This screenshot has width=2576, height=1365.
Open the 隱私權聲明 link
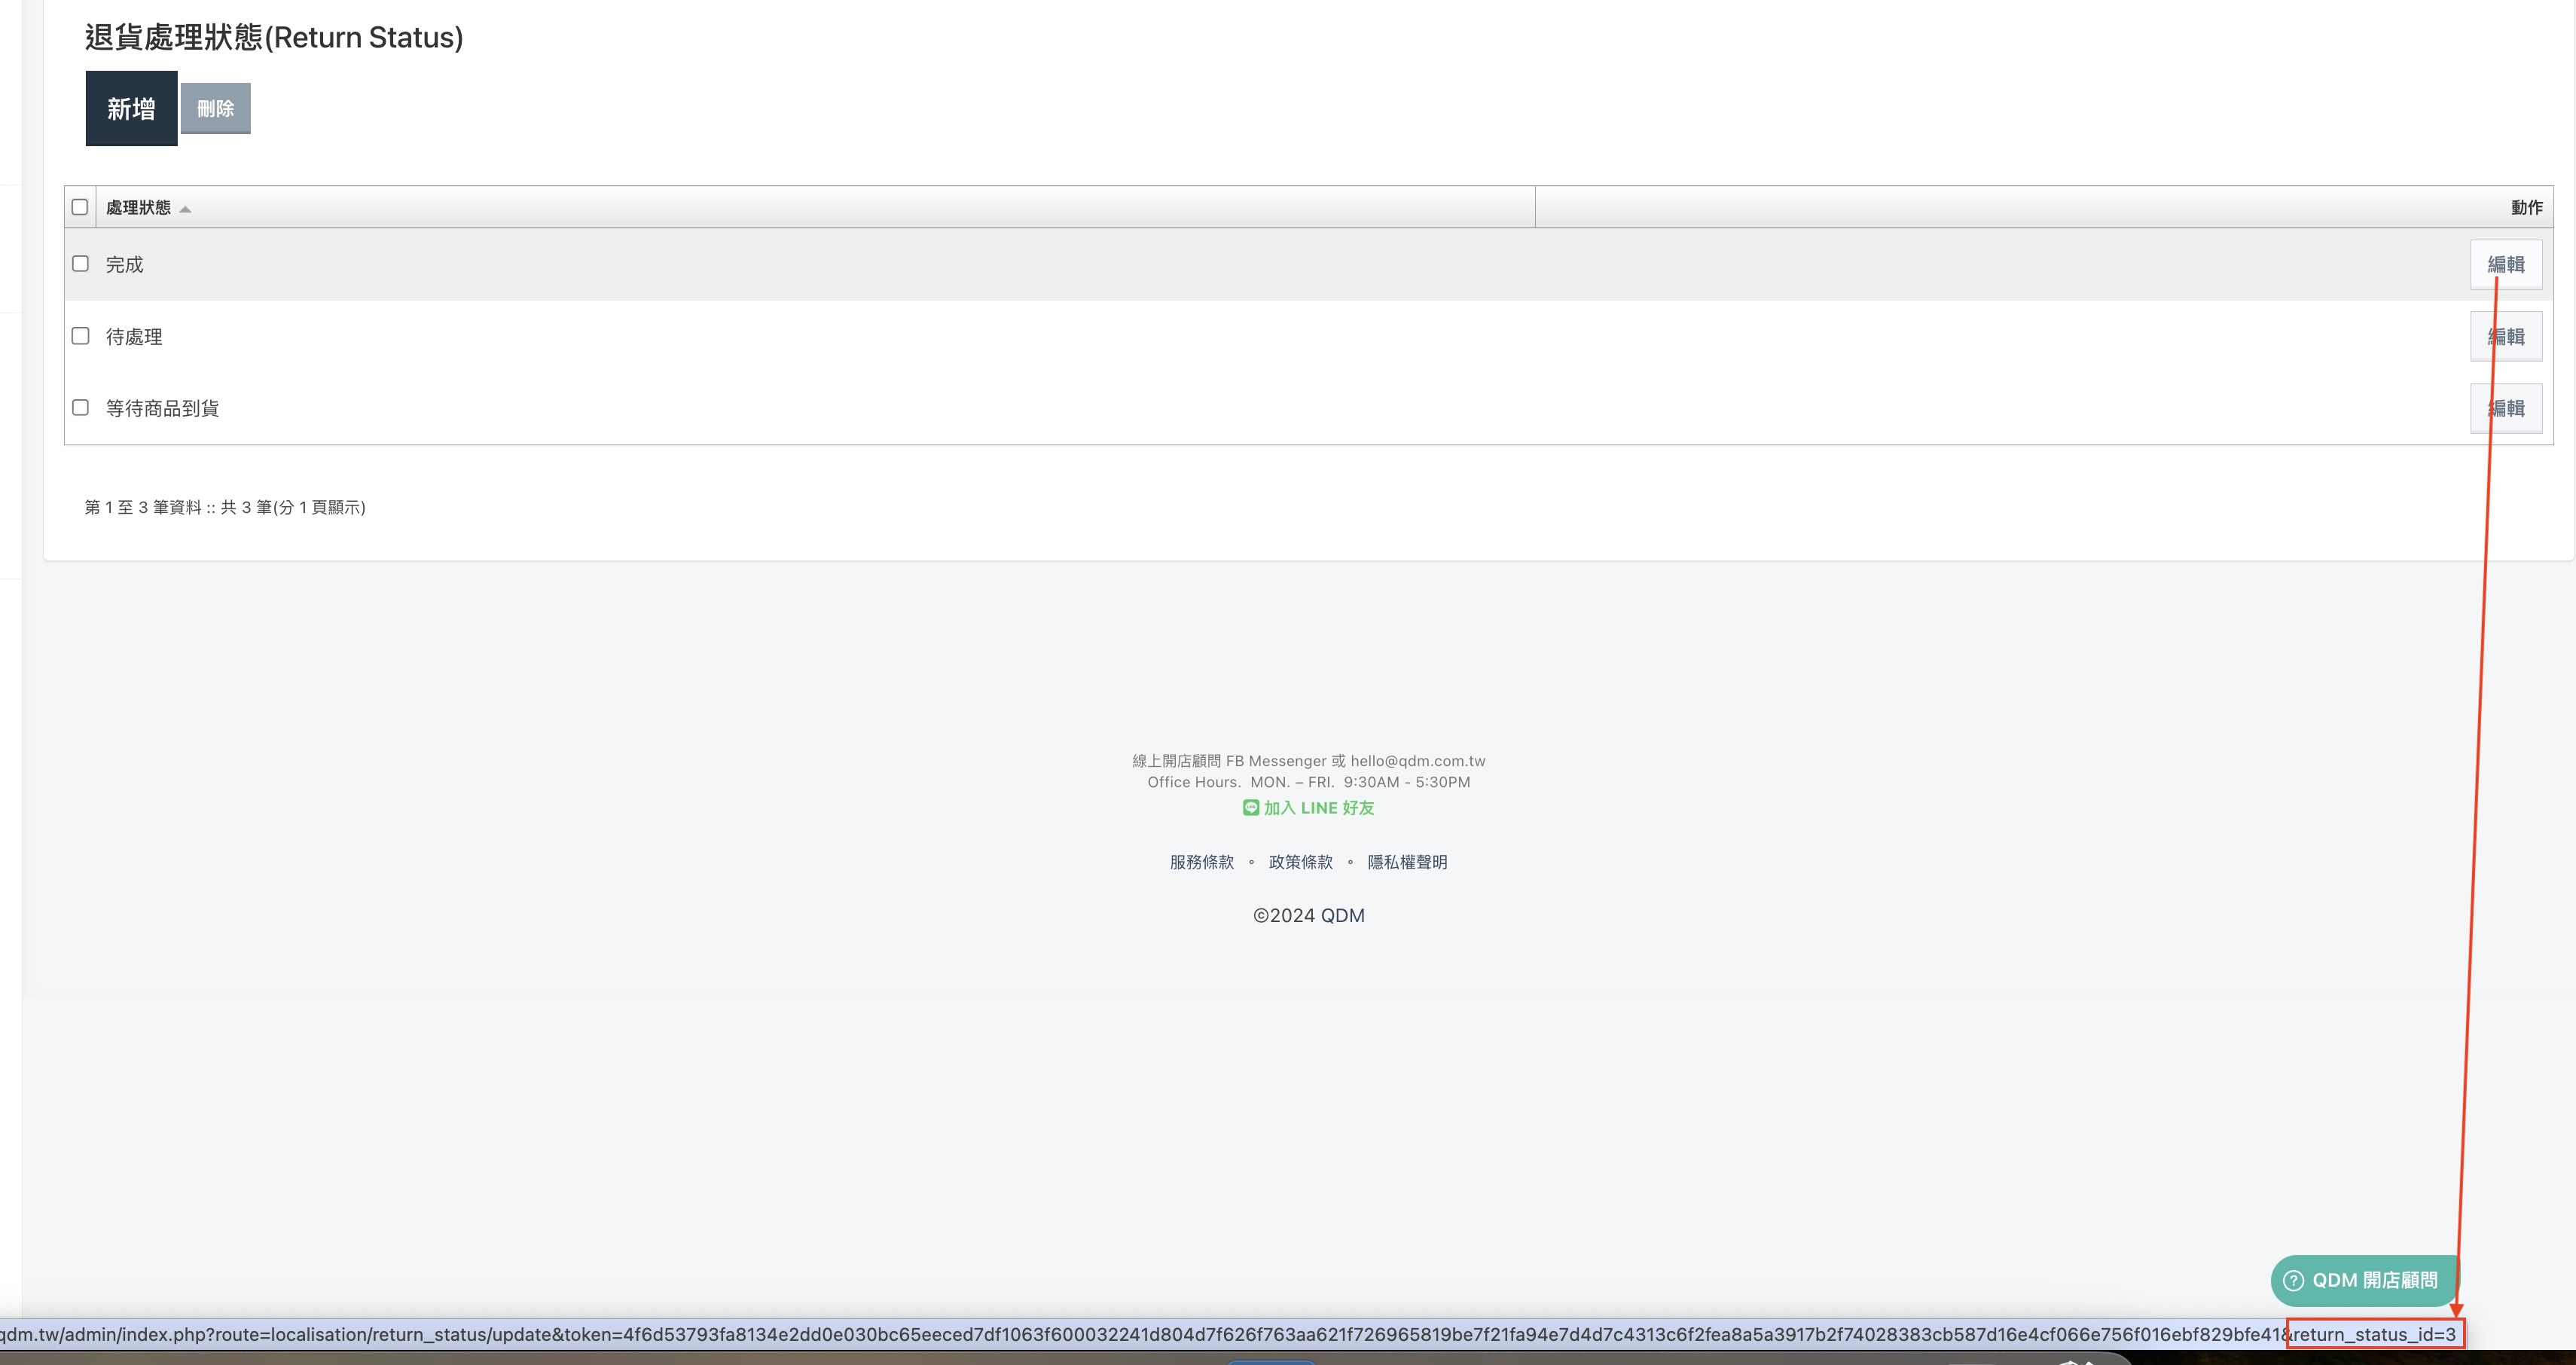[x=1407, y=862]
